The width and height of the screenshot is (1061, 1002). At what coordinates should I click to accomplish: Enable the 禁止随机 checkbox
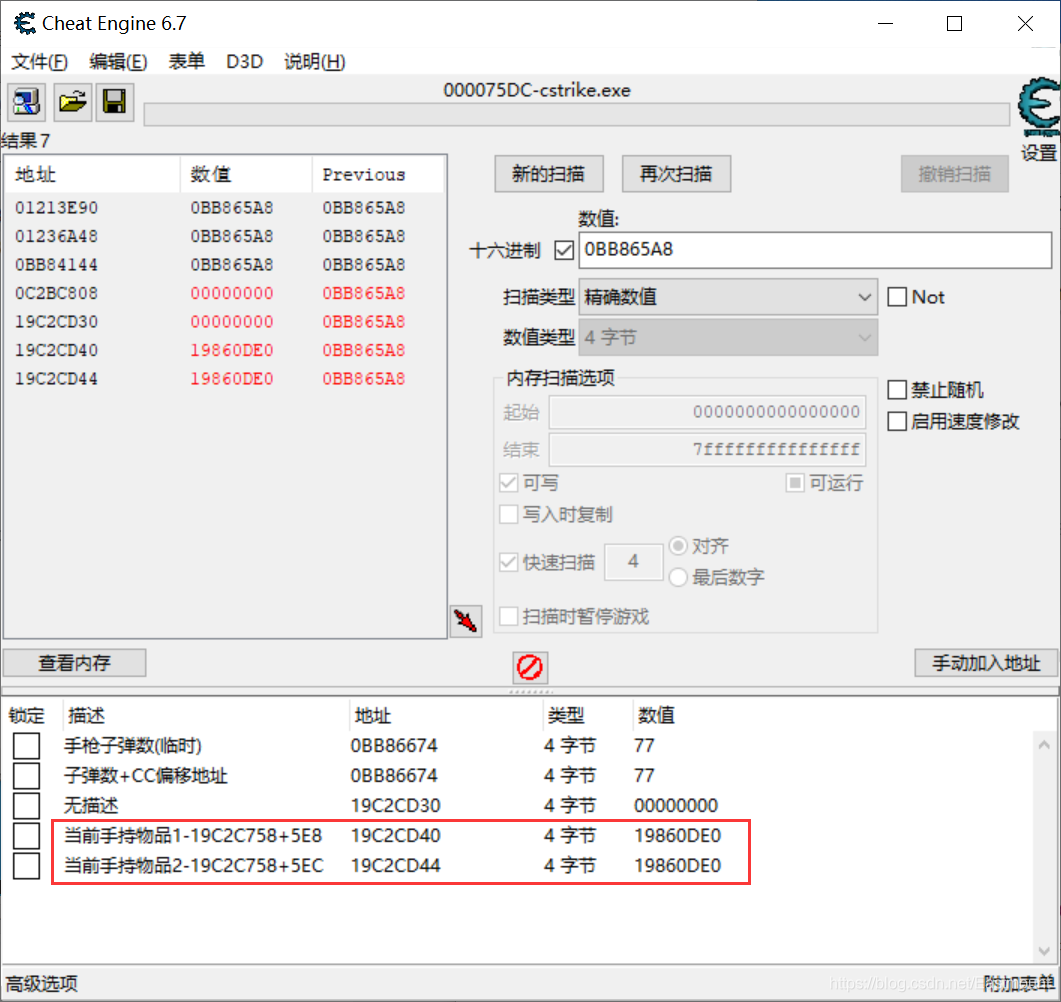tap(897, 390)
